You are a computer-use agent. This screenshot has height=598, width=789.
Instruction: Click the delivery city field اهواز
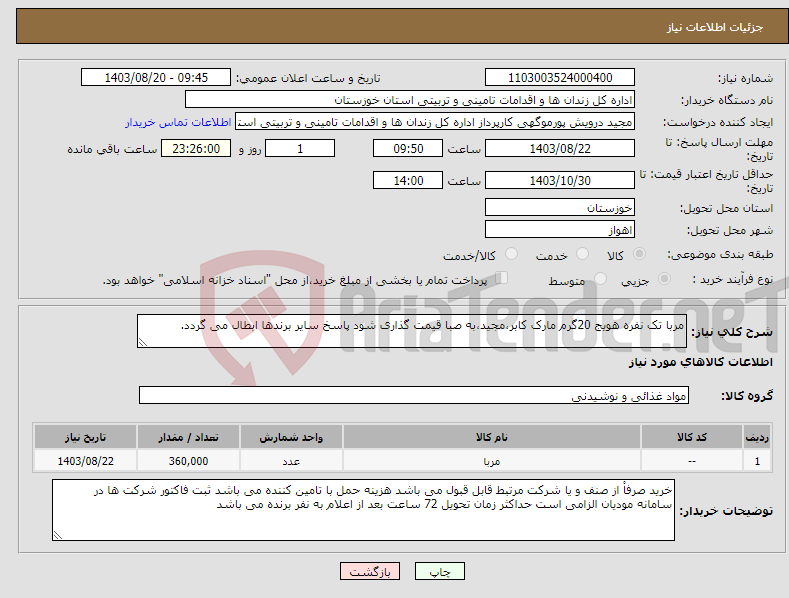click(560, 230)
